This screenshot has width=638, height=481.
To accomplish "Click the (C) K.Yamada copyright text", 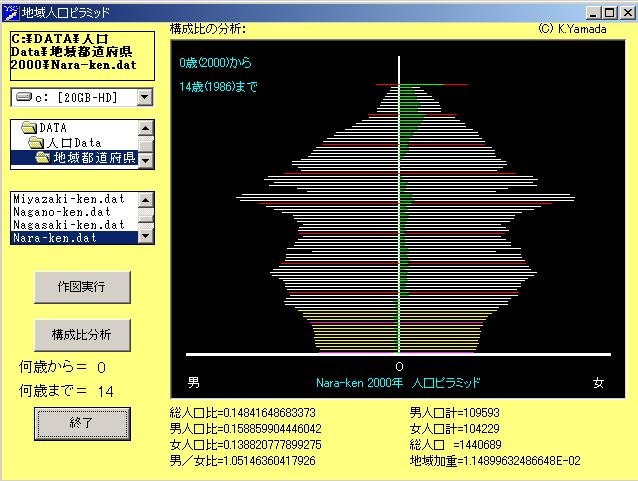I will 572,29.
